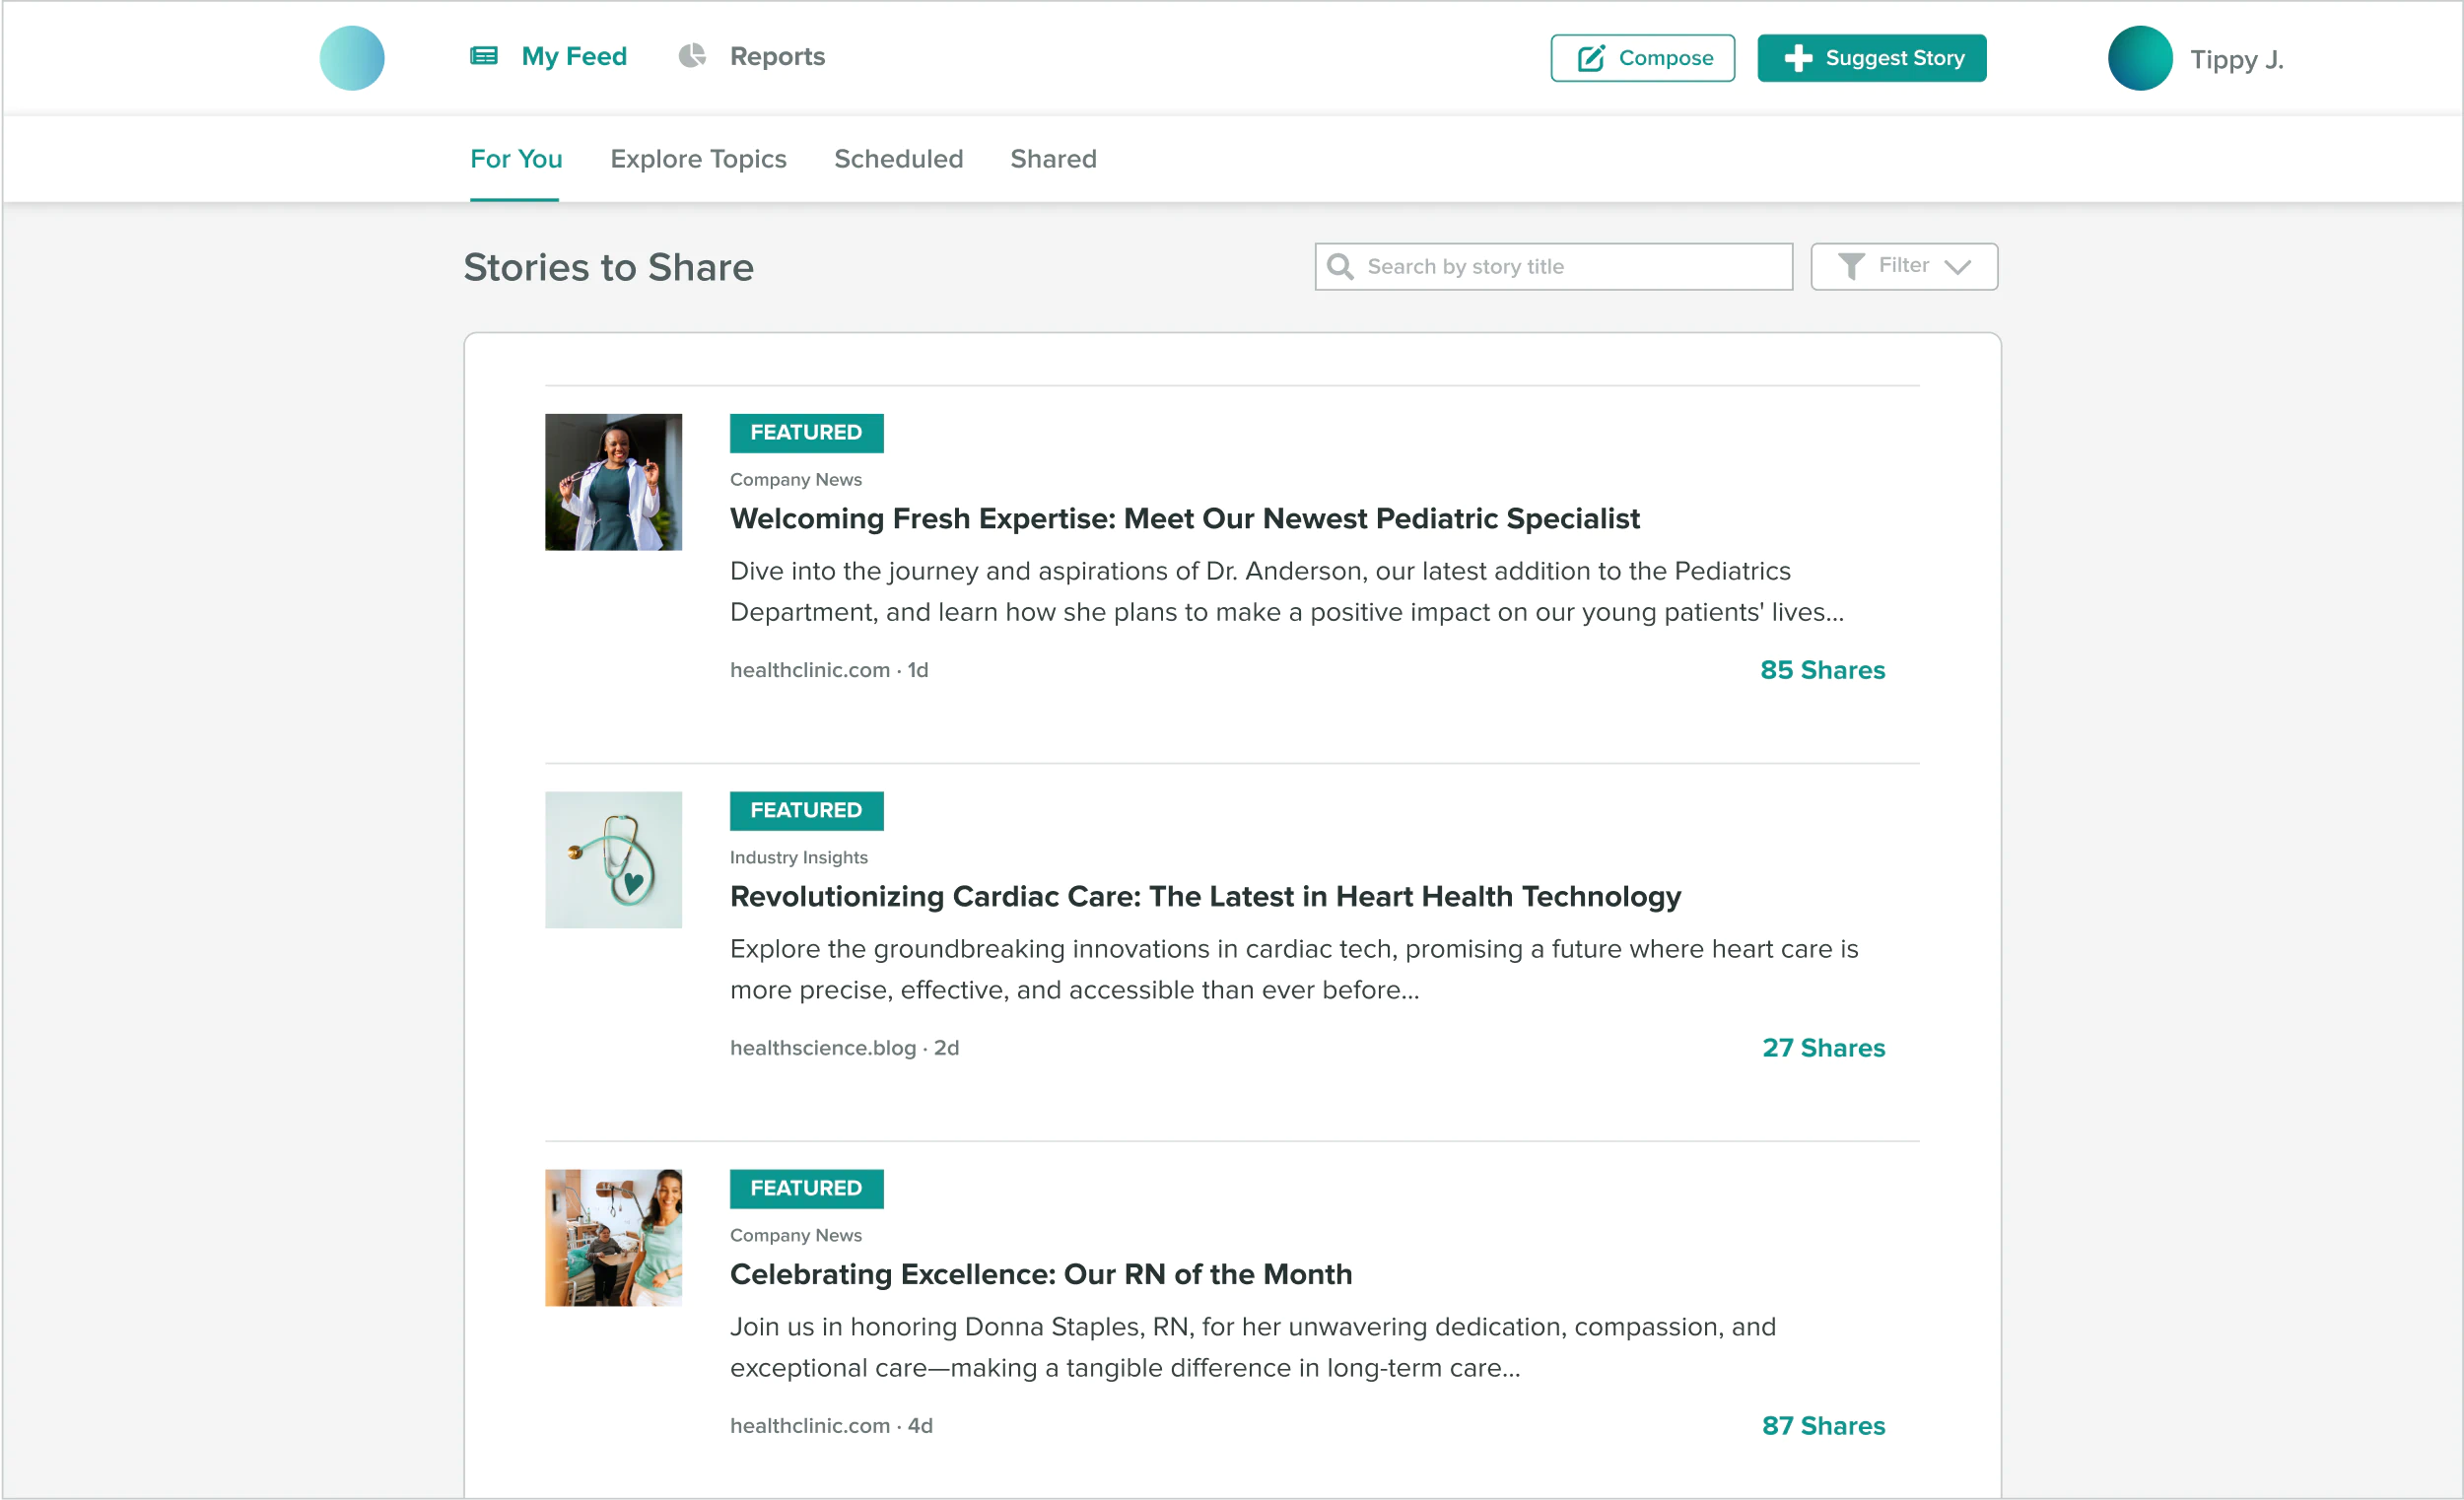Screen dimensions: 2464x1500
Task: Open the Shared section menu
Action: 1051,159
